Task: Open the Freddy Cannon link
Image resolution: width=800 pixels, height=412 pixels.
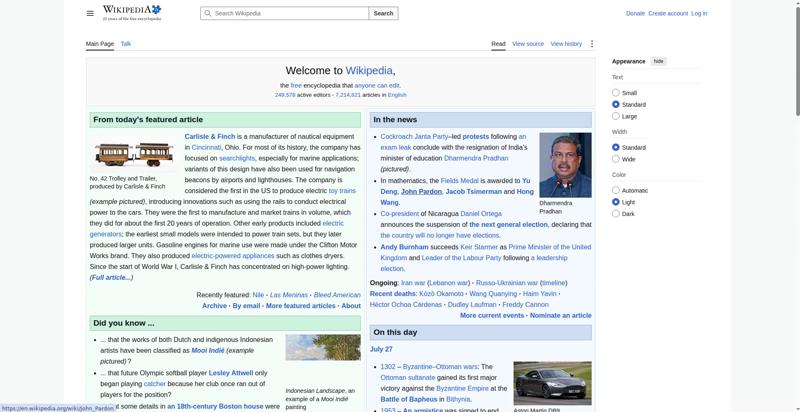Action: click(x=526, y=305)
